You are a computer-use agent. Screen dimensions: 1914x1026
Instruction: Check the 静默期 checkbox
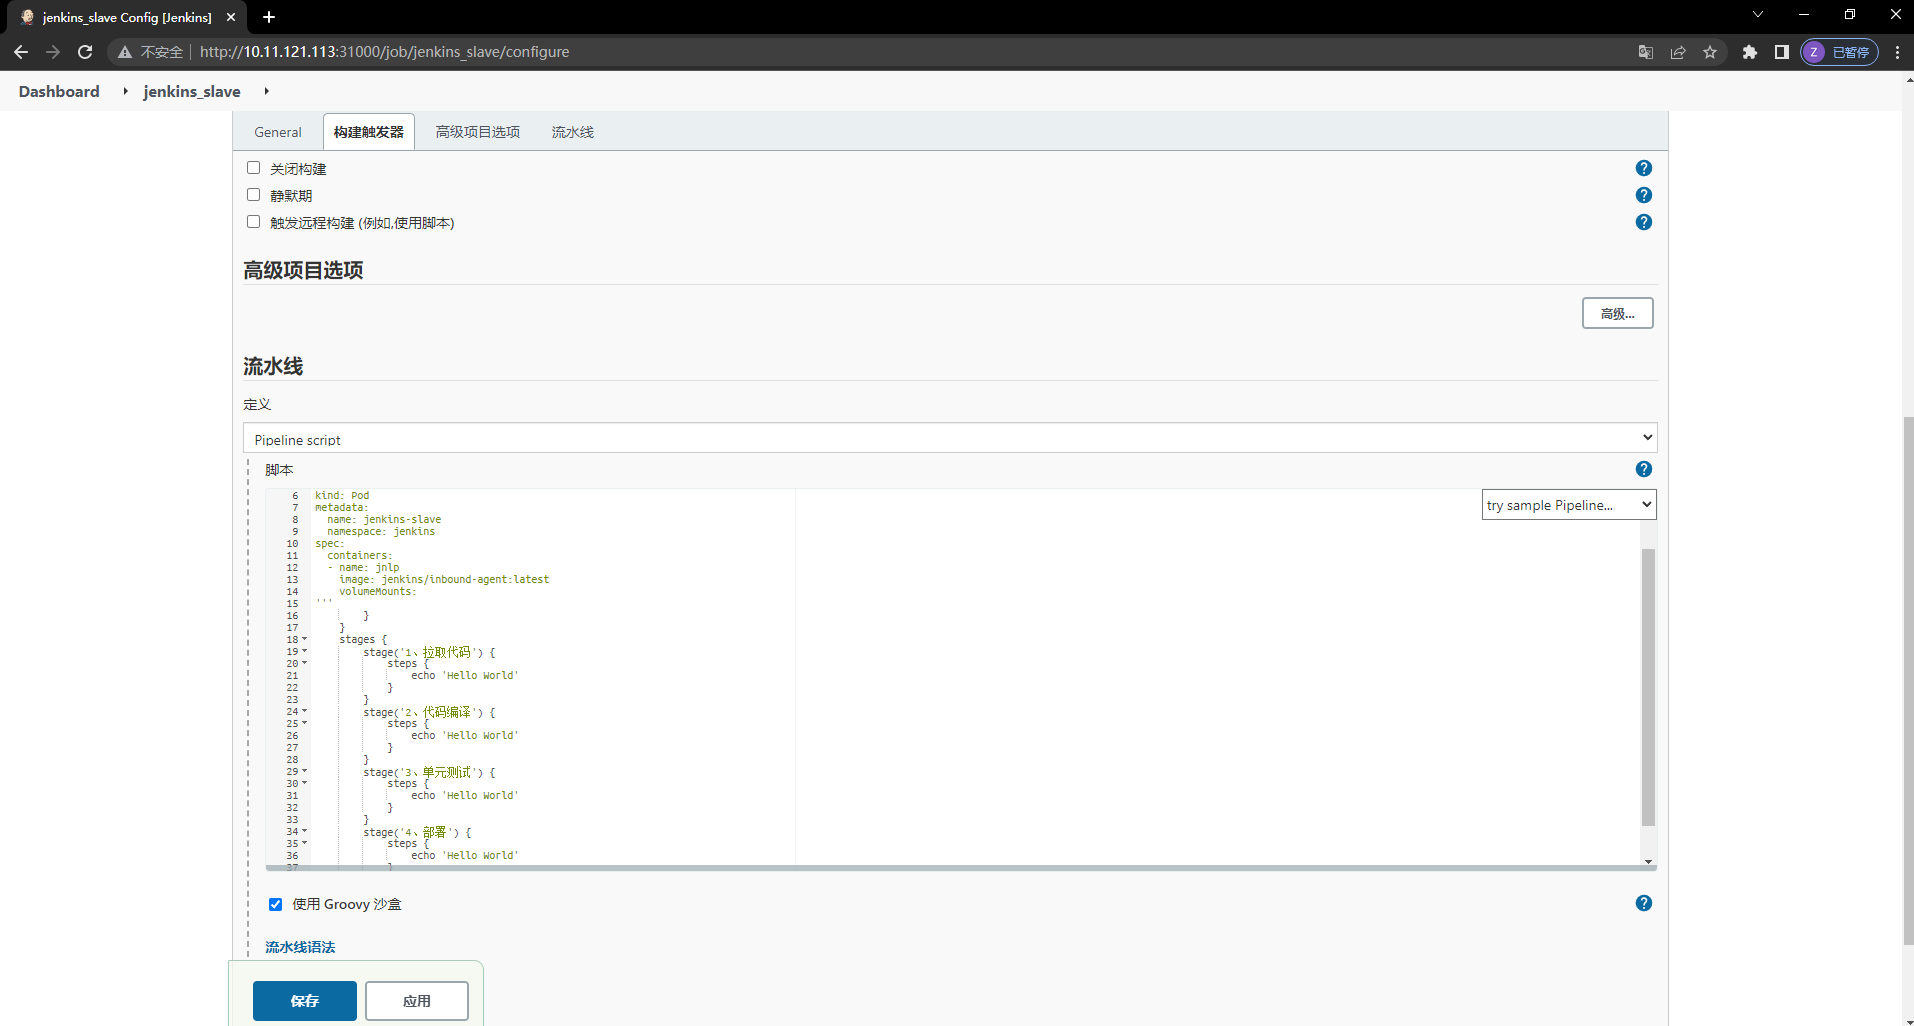[254, 195]
